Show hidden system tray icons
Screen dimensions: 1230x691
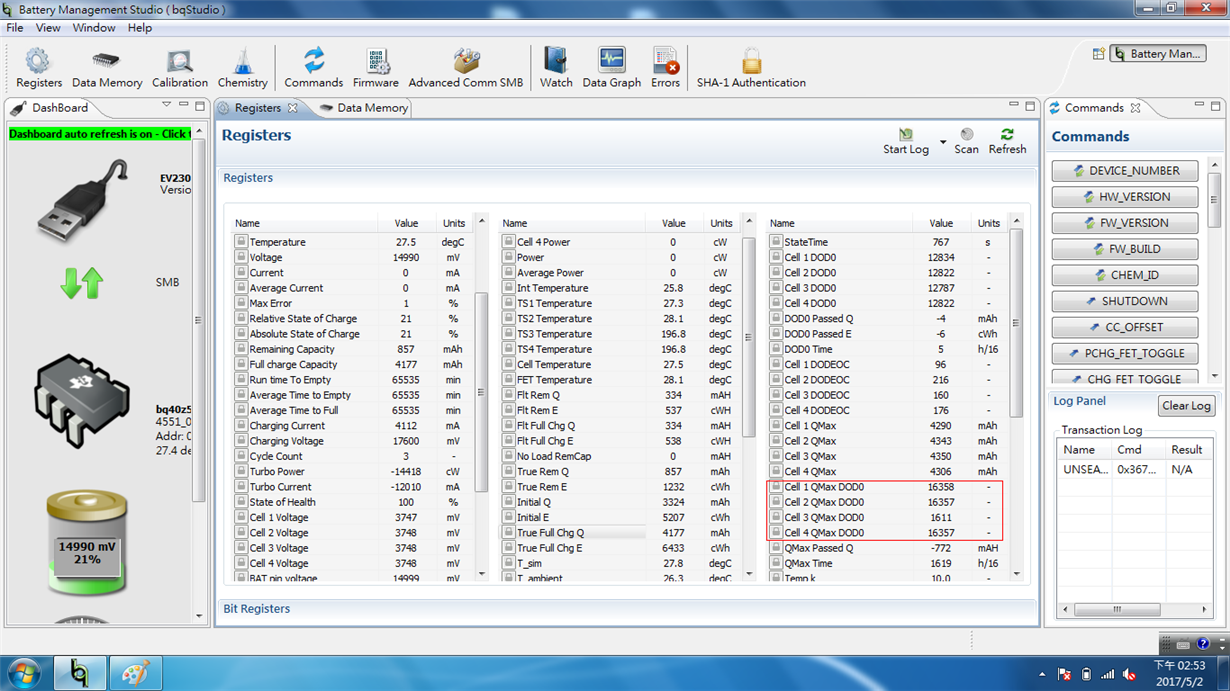(1042, 675)
